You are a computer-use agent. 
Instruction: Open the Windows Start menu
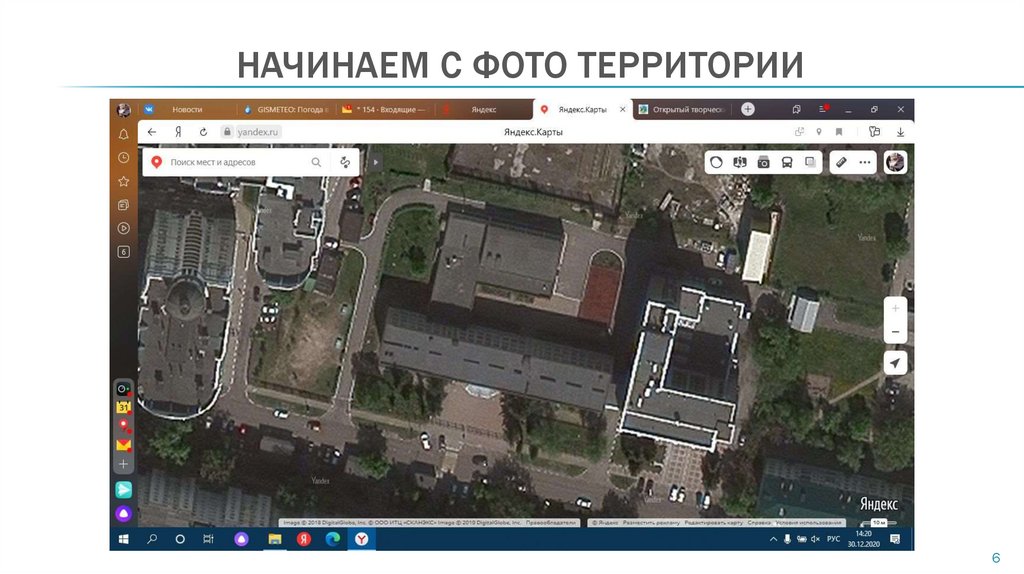(x=124, y=539)
